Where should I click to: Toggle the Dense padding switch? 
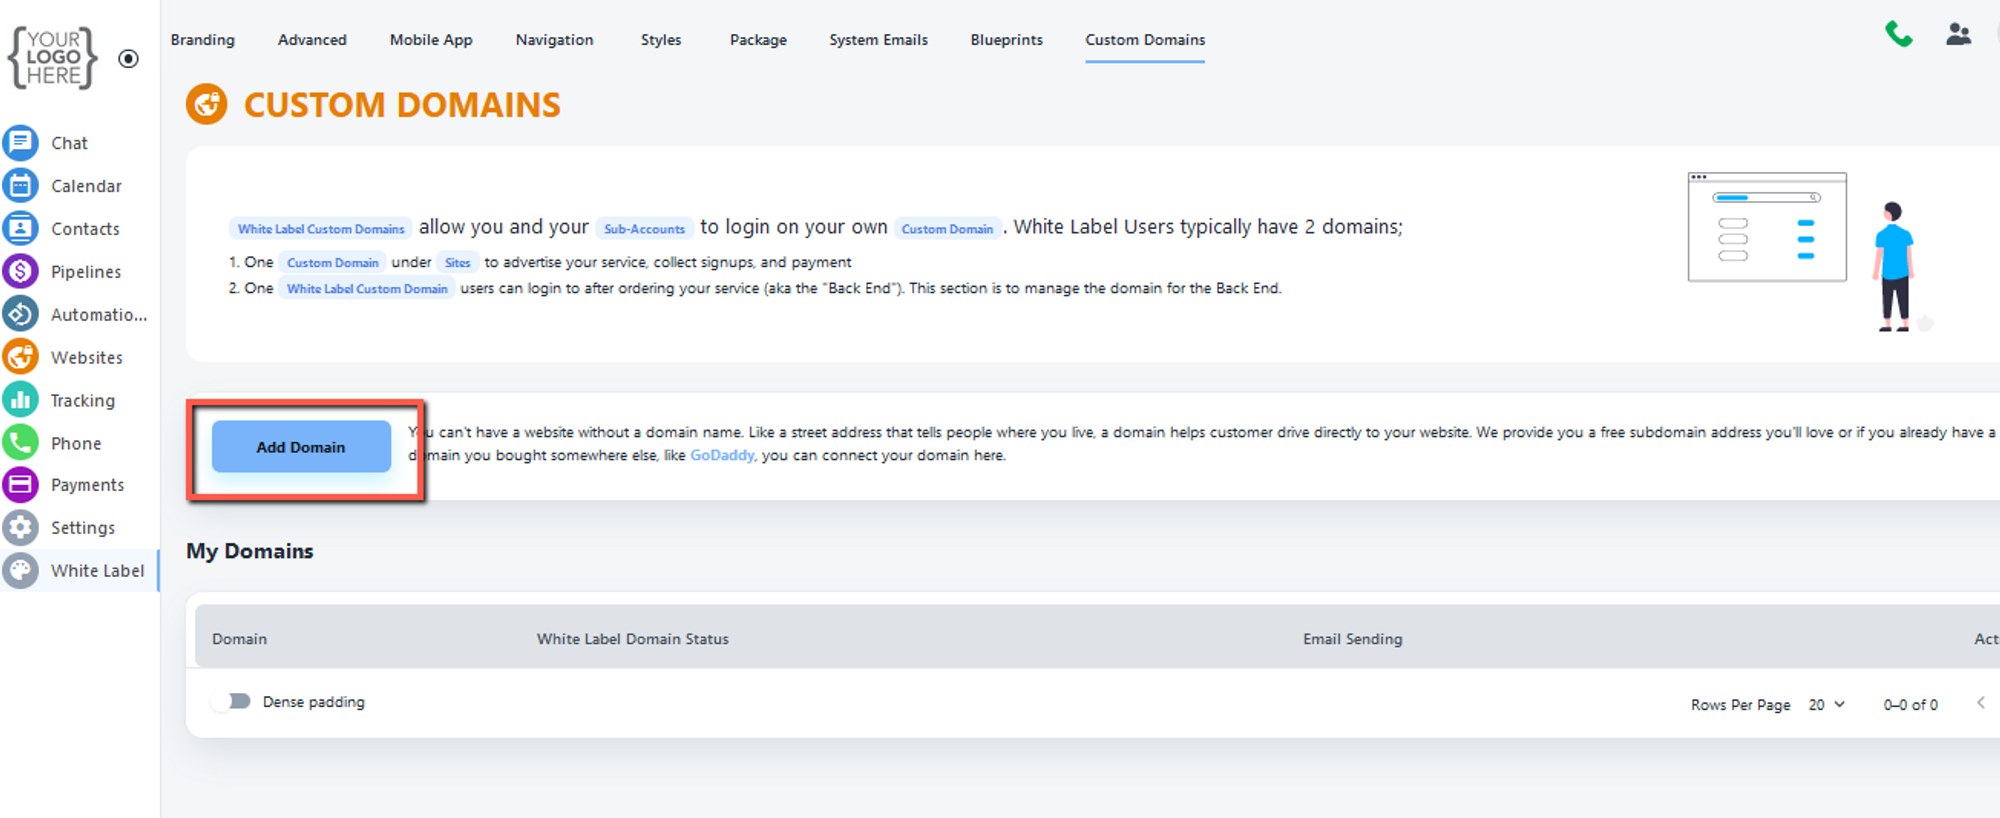pyautogui.click(x=233, y=702)
